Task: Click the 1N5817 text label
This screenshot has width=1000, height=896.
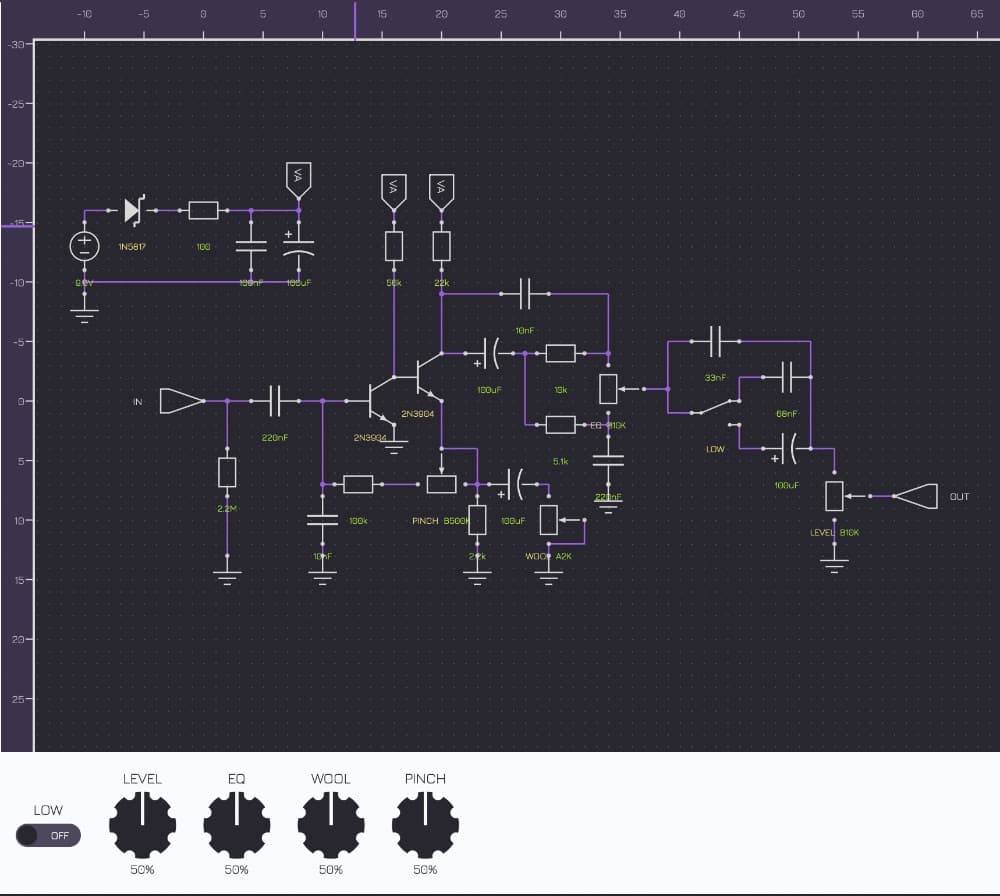Action: (x=132, y=247)
